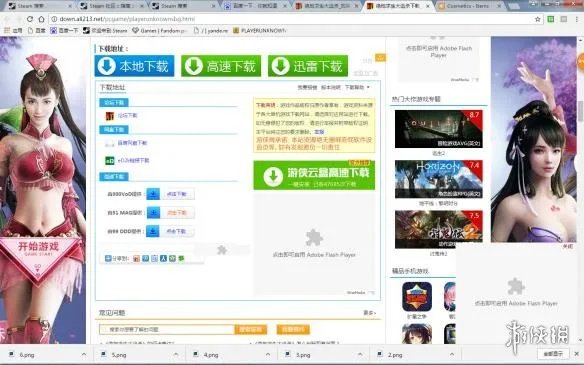Click the FAQ search input field
This screenshot has width=584, height=365.
pyautogui.click(x=167, y=330)
